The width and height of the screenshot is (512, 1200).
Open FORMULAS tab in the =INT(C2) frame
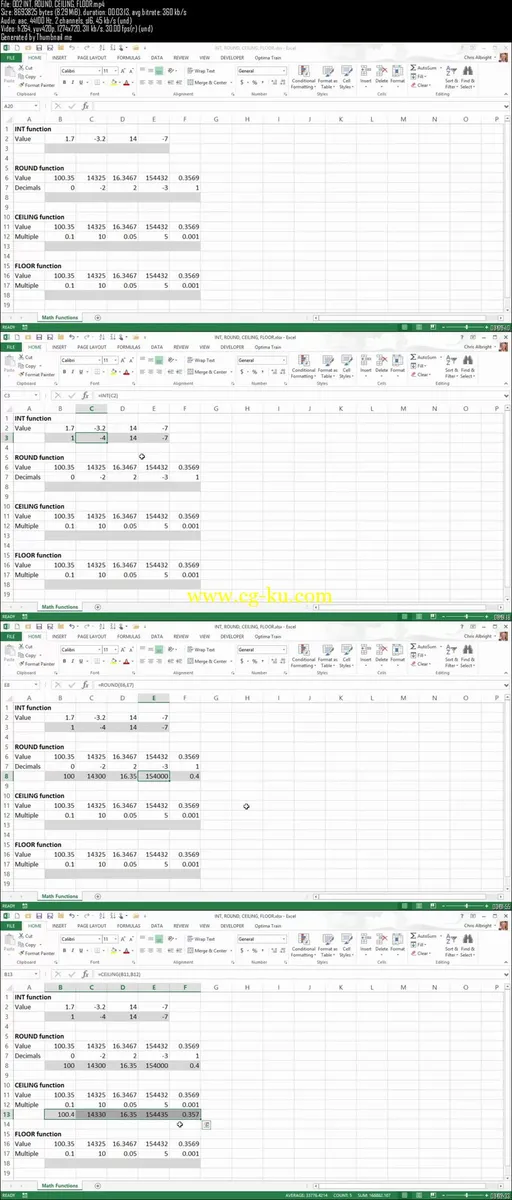tap(130, 349)
